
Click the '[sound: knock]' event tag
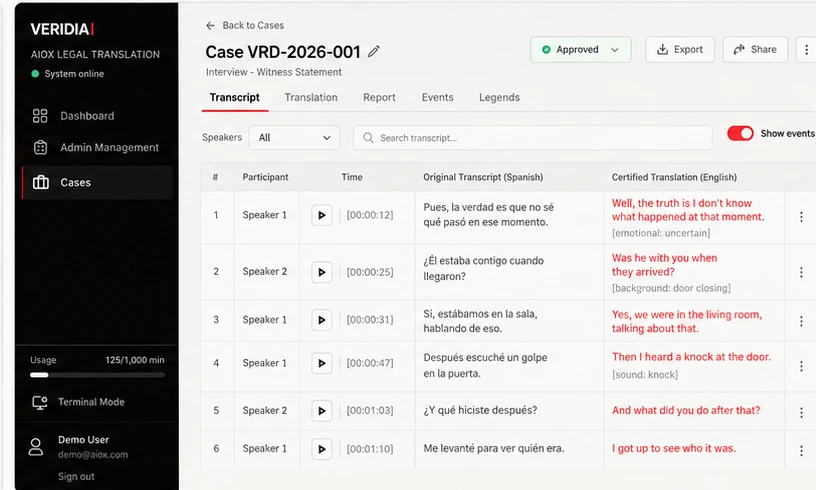pyautogui.click(x=645, y=375)
